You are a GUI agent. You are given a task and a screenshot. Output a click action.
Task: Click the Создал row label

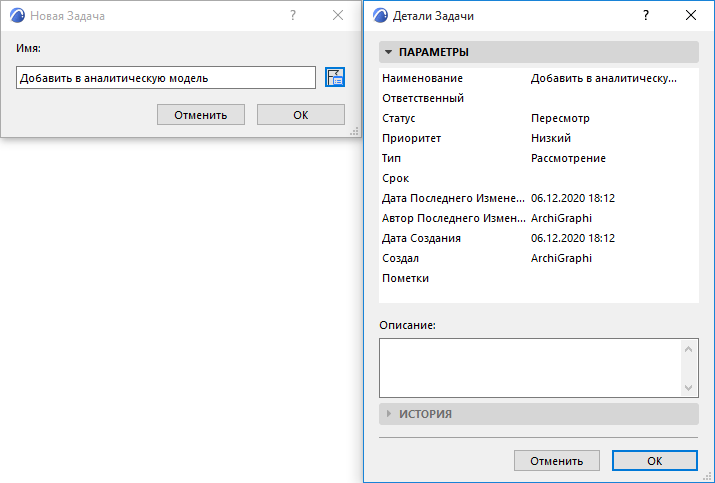(x=400, y=258)
